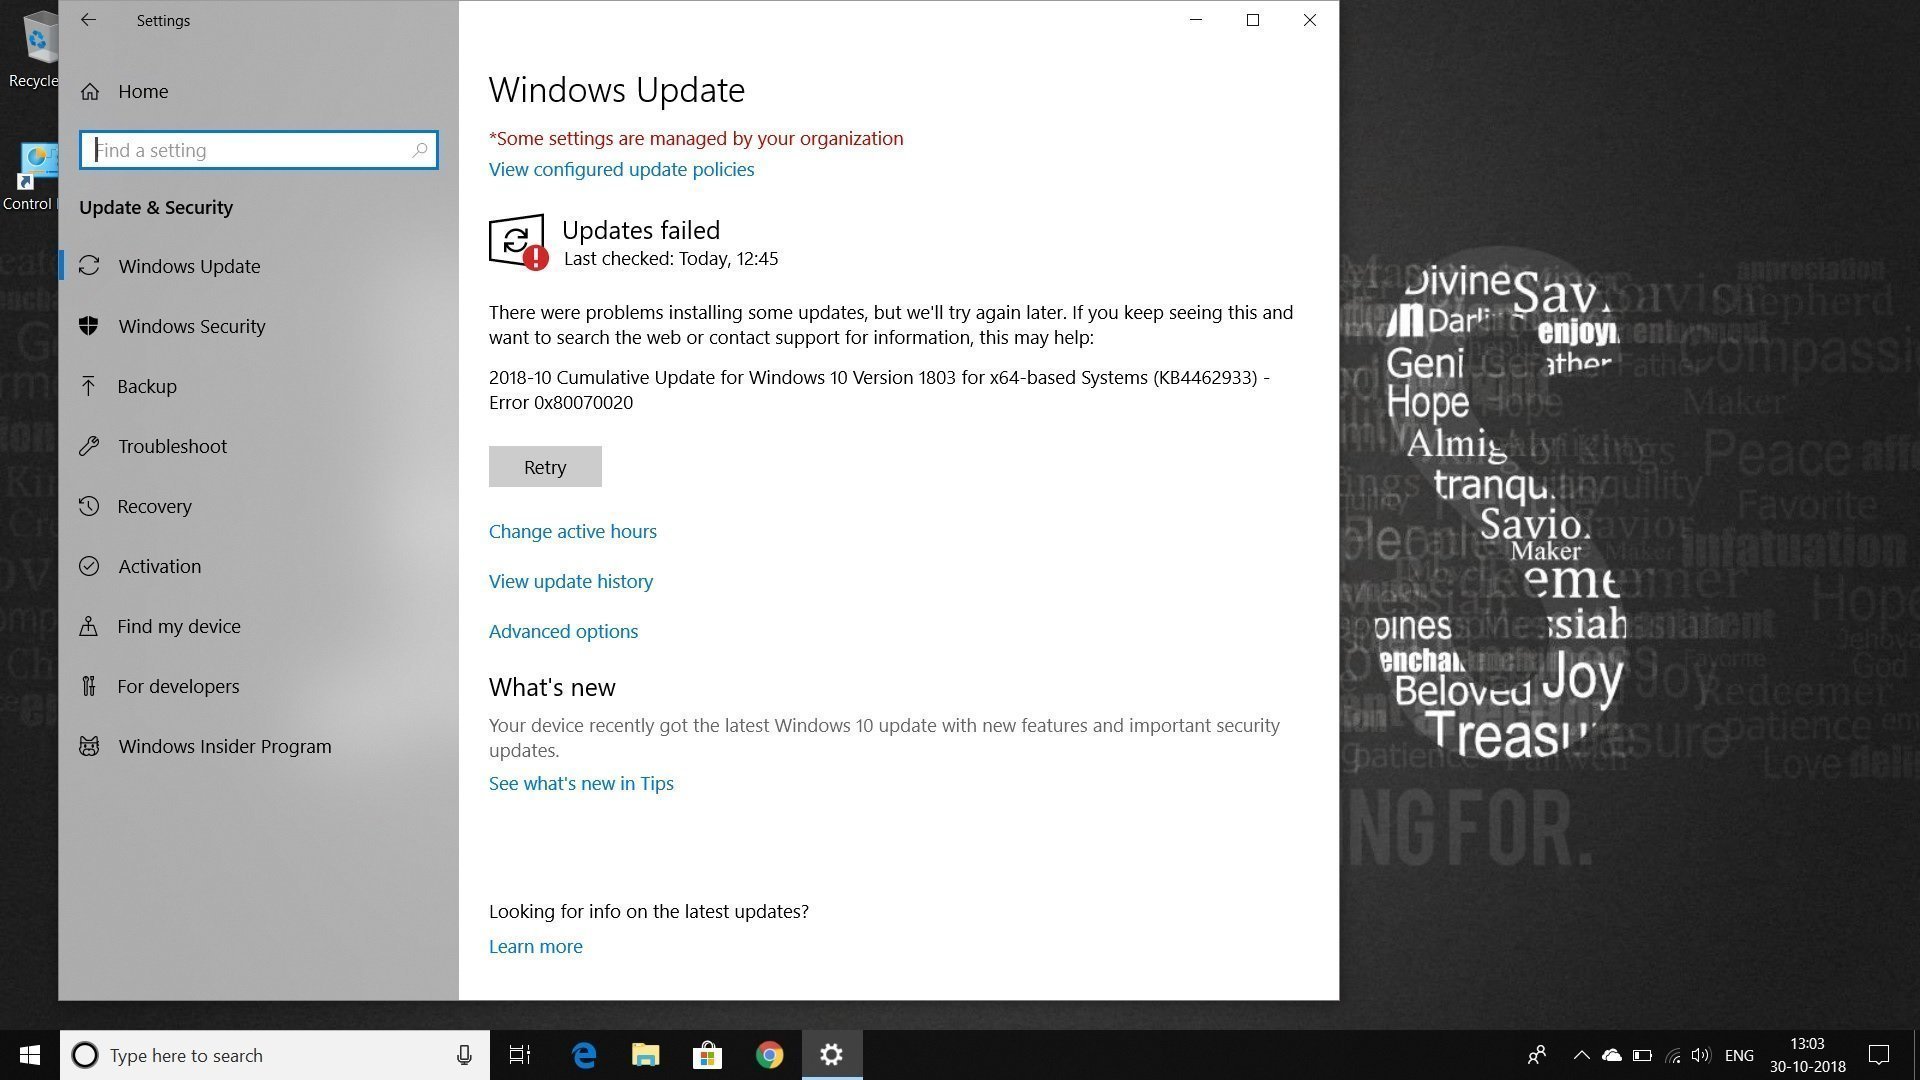
Task: Click the Cortana circle icon
Action: (x=85, y=1055)
